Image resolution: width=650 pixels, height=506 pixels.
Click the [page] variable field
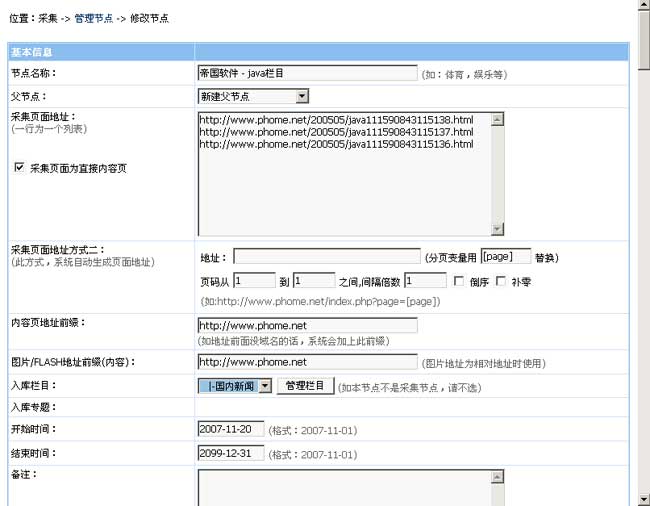coord(505,257)
